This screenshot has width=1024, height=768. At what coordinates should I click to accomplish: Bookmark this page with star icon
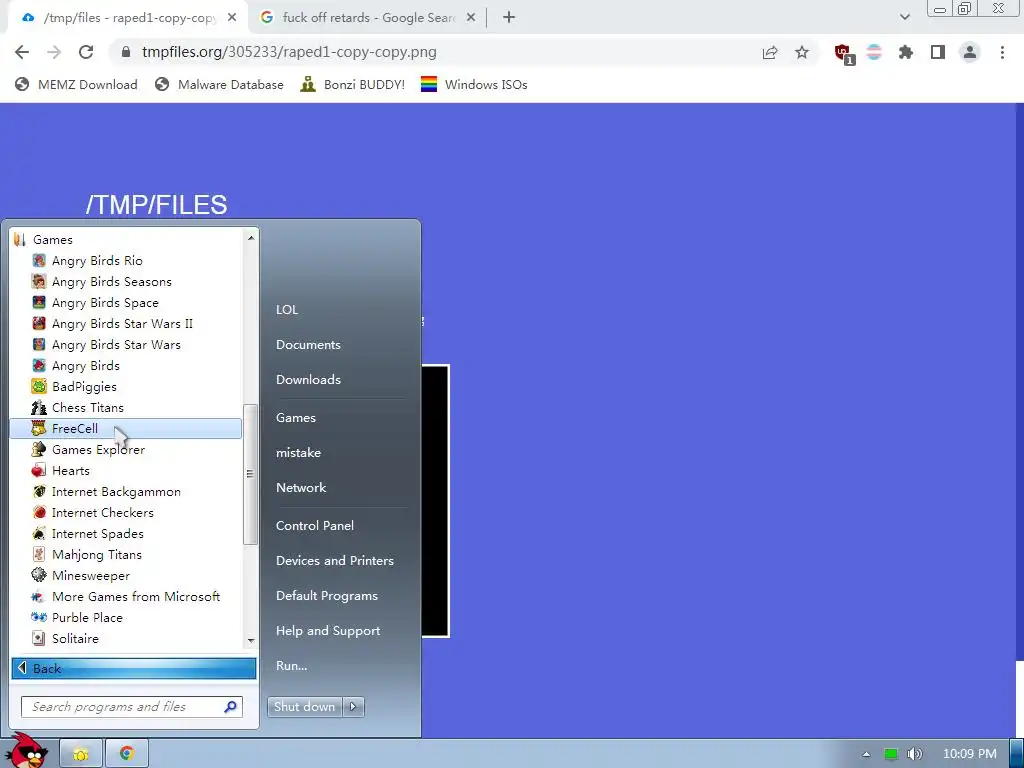pyautogui.click(x=802, y=52)
